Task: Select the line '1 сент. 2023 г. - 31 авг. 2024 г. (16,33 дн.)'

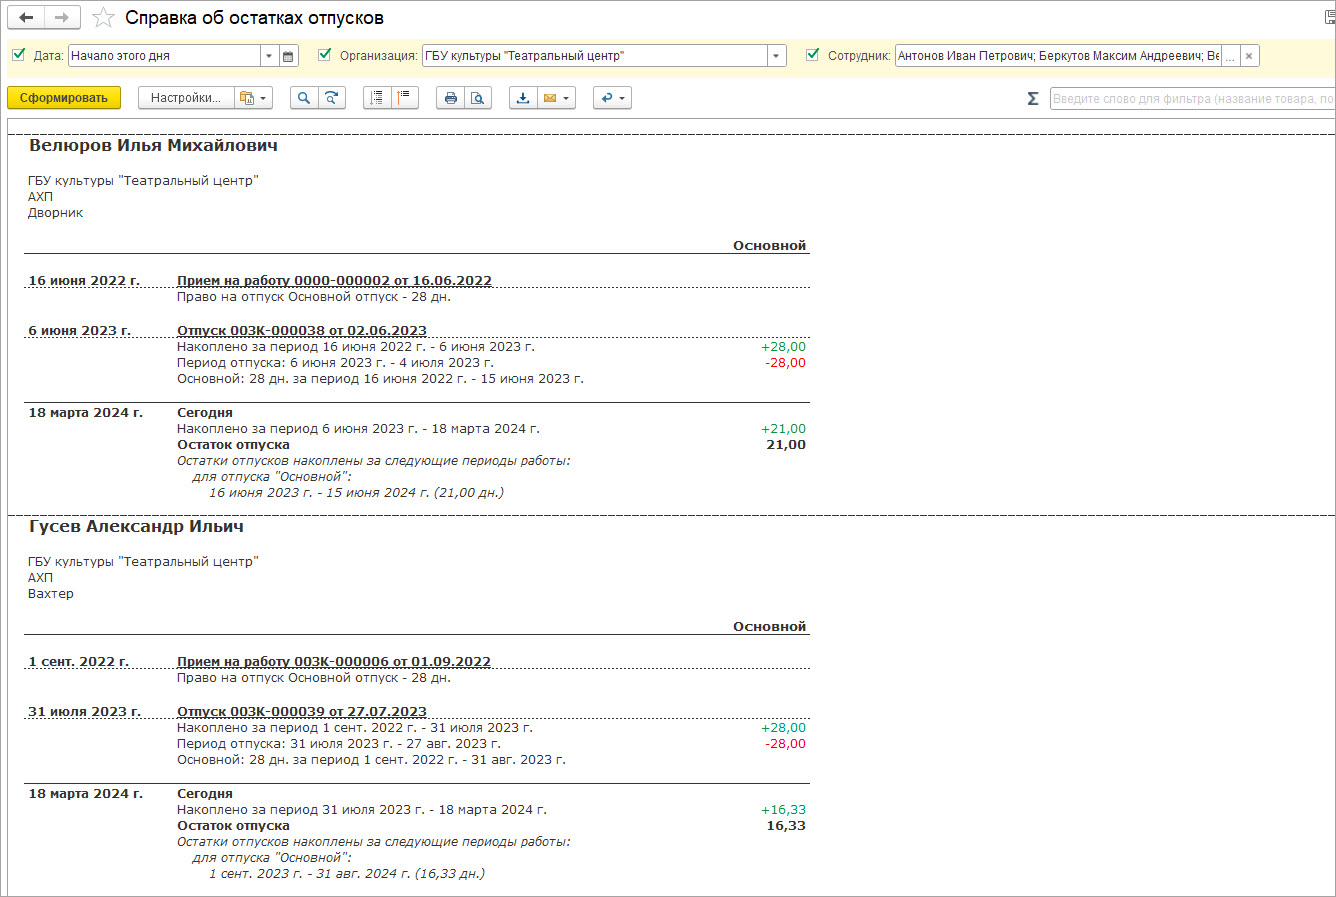Action: tap(347, 874)
